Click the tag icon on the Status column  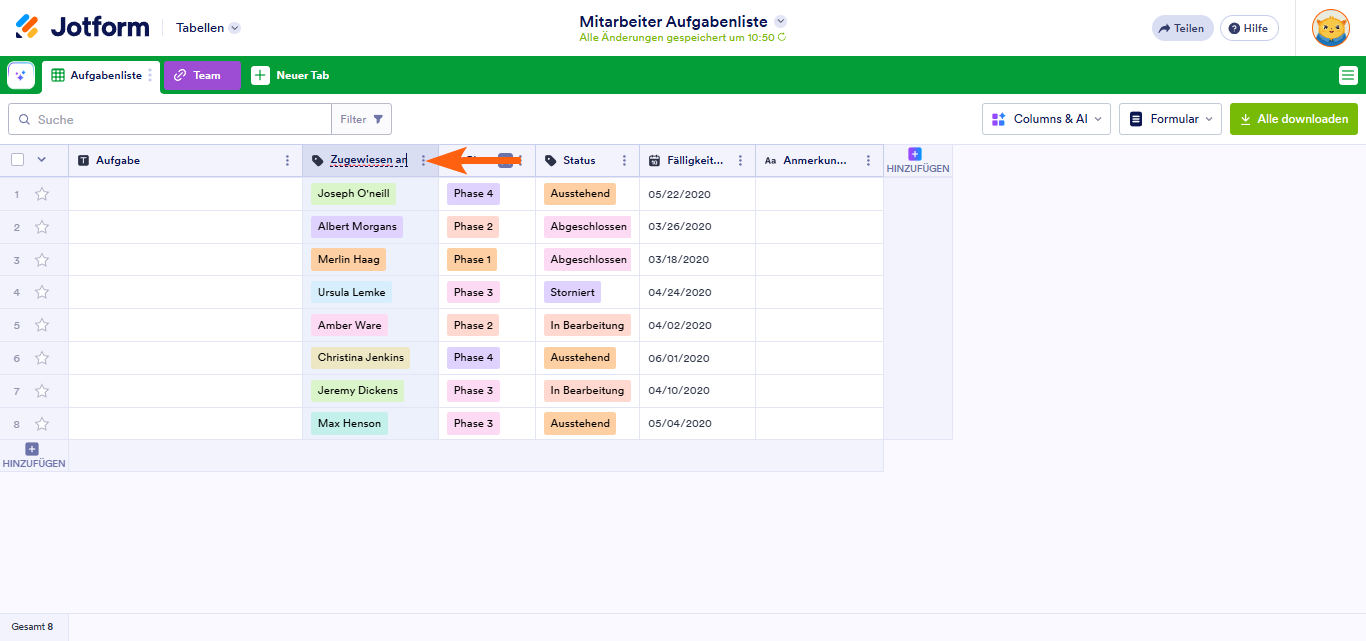(551, 160)
